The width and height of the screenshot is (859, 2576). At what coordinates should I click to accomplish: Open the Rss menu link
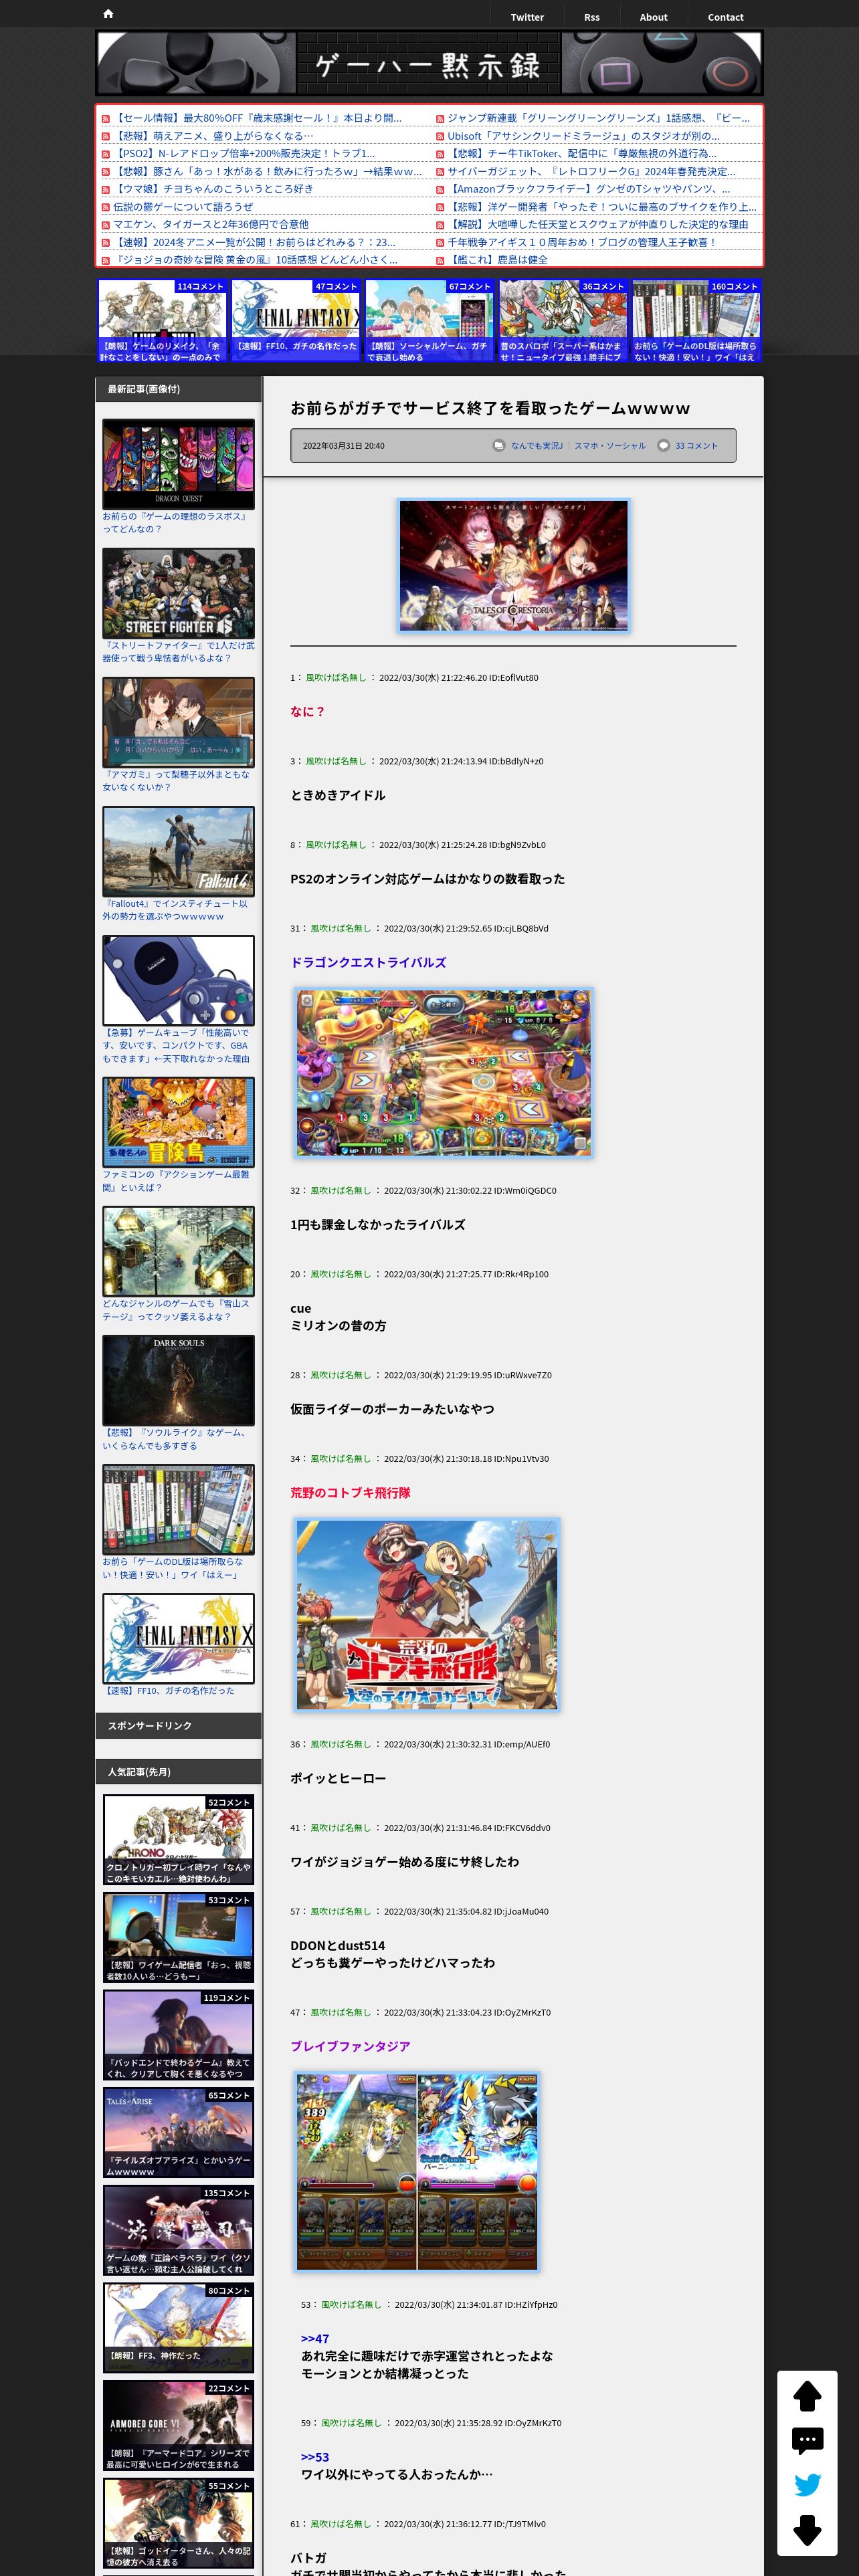pyautogui.click(x=592, y=17)
